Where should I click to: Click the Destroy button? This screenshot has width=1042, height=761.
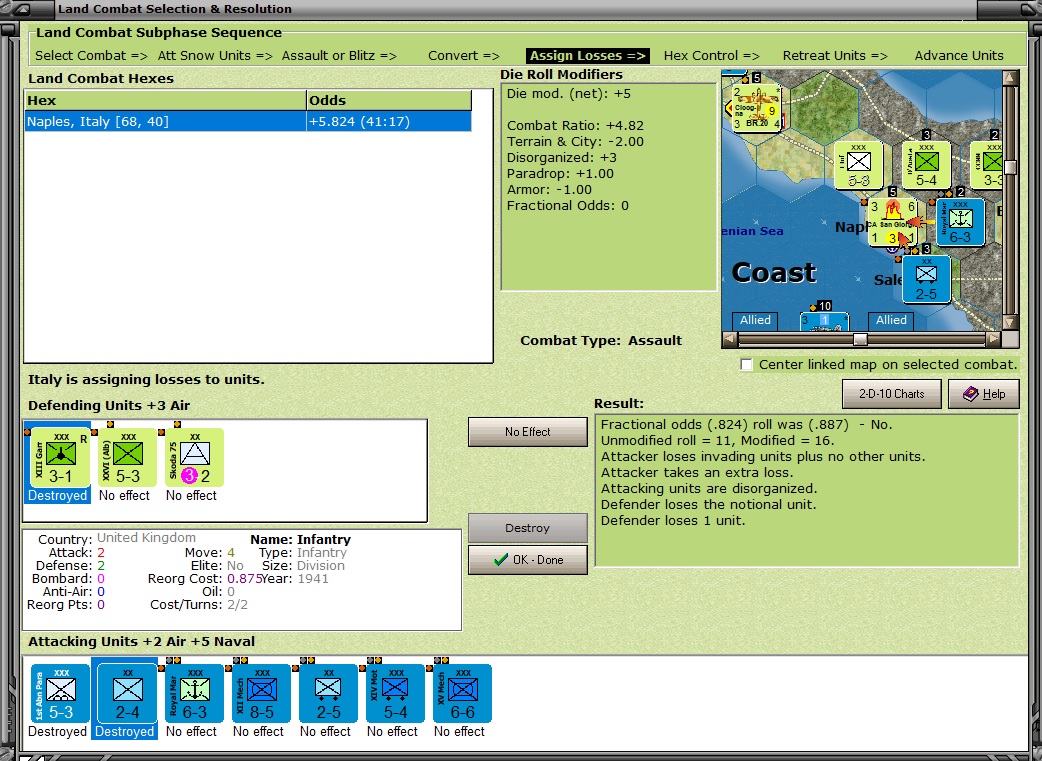528,528
